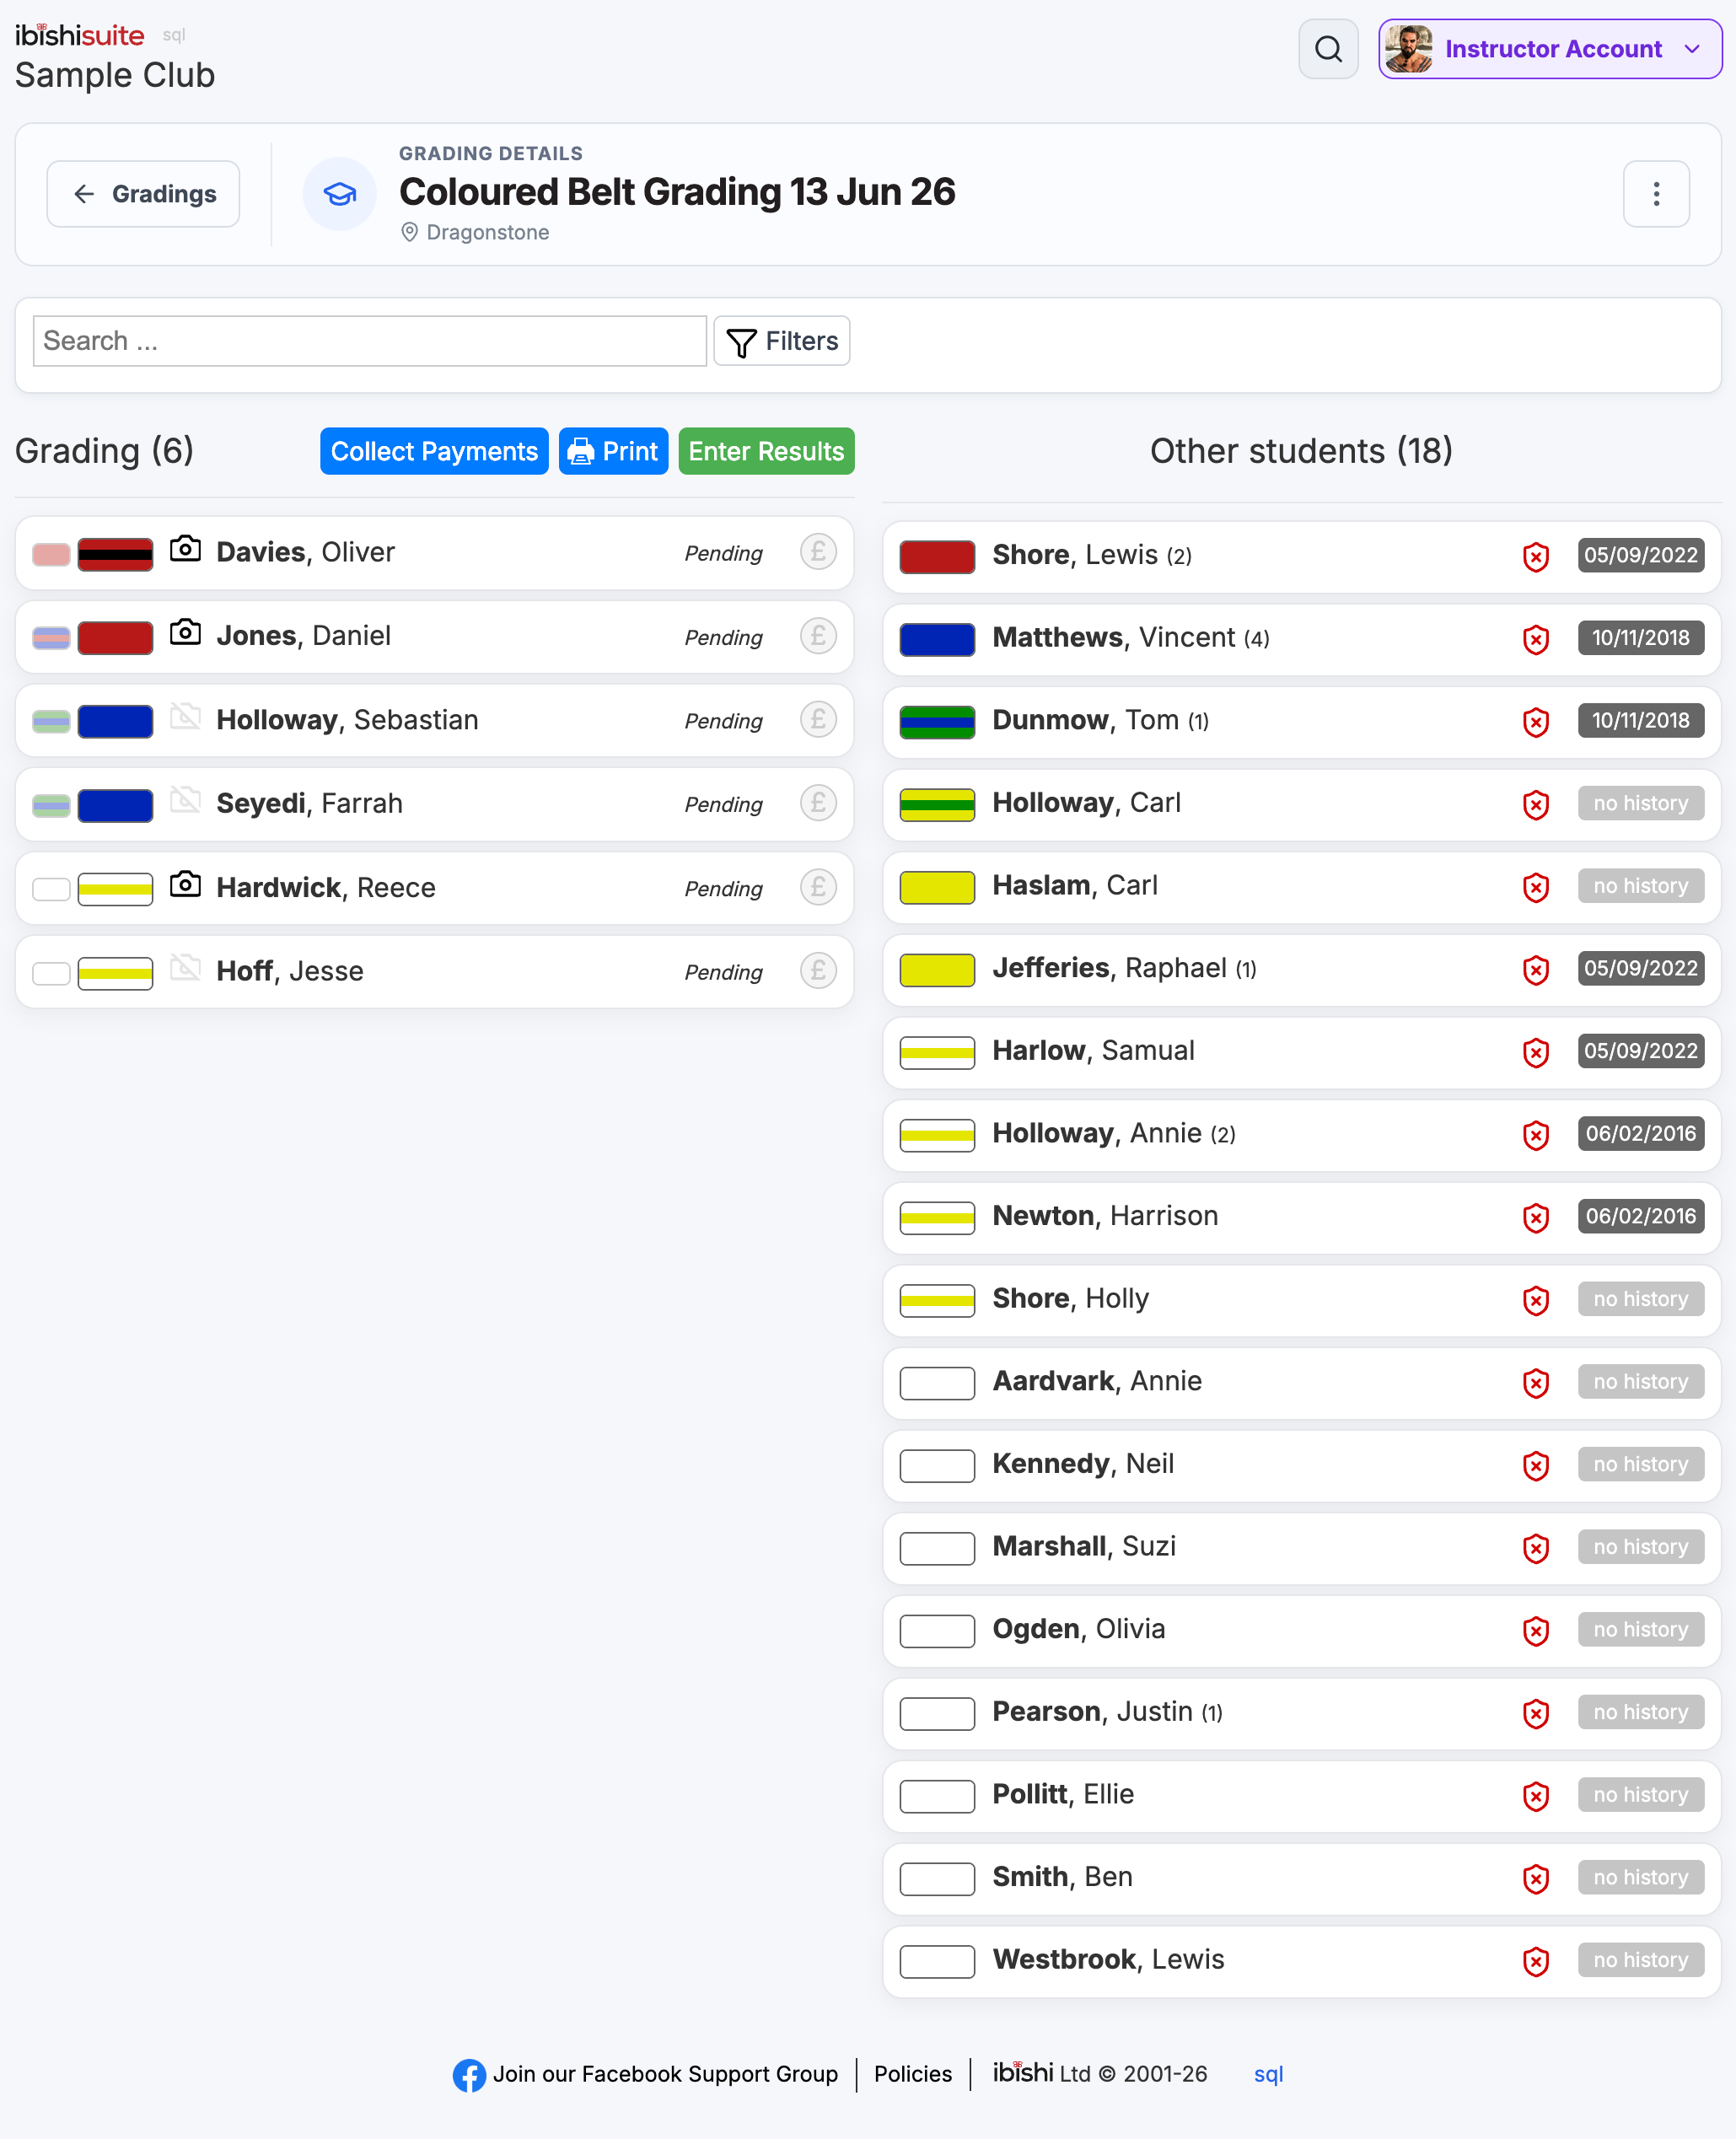Click no-photo icon for Hoff, Jesse
1736x2139 pixels.
185,968
